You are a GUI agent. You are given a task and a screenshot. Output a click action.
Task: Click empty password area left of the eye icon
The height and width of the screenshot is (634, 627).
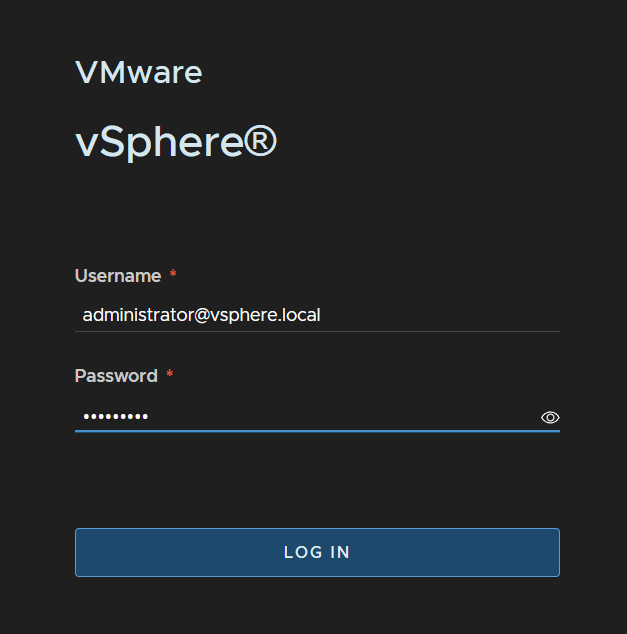344,416
